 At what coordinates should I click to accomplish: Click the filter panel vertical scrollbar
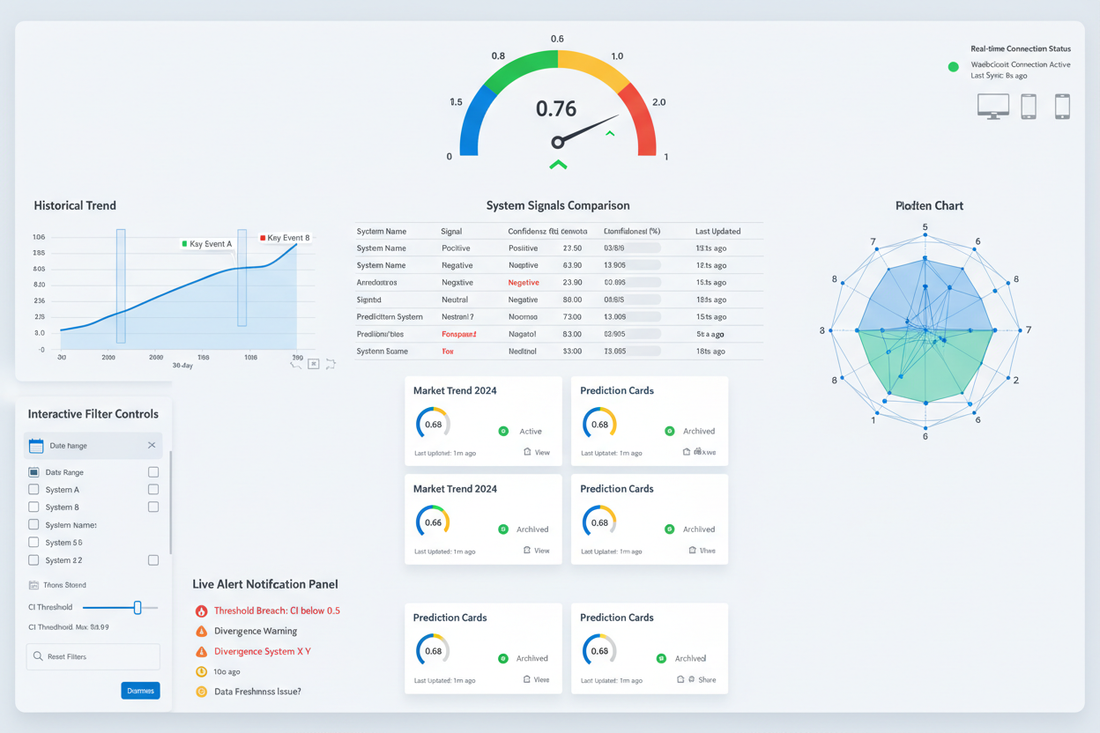coord(170,504)
